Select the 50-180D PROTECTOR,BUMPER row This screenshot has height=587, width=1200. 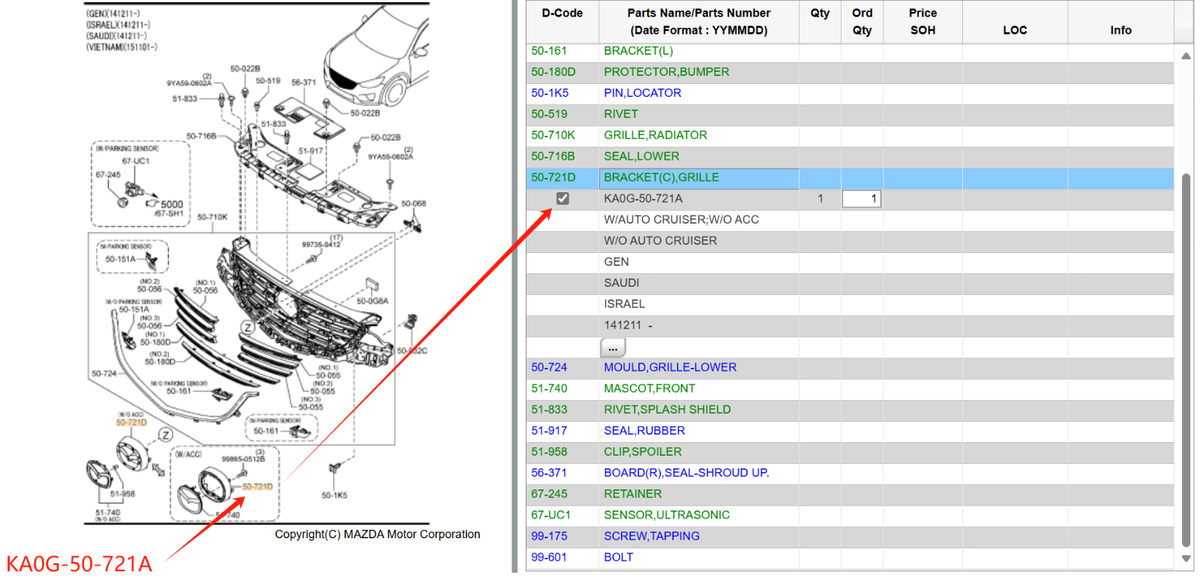click(850, 72)
